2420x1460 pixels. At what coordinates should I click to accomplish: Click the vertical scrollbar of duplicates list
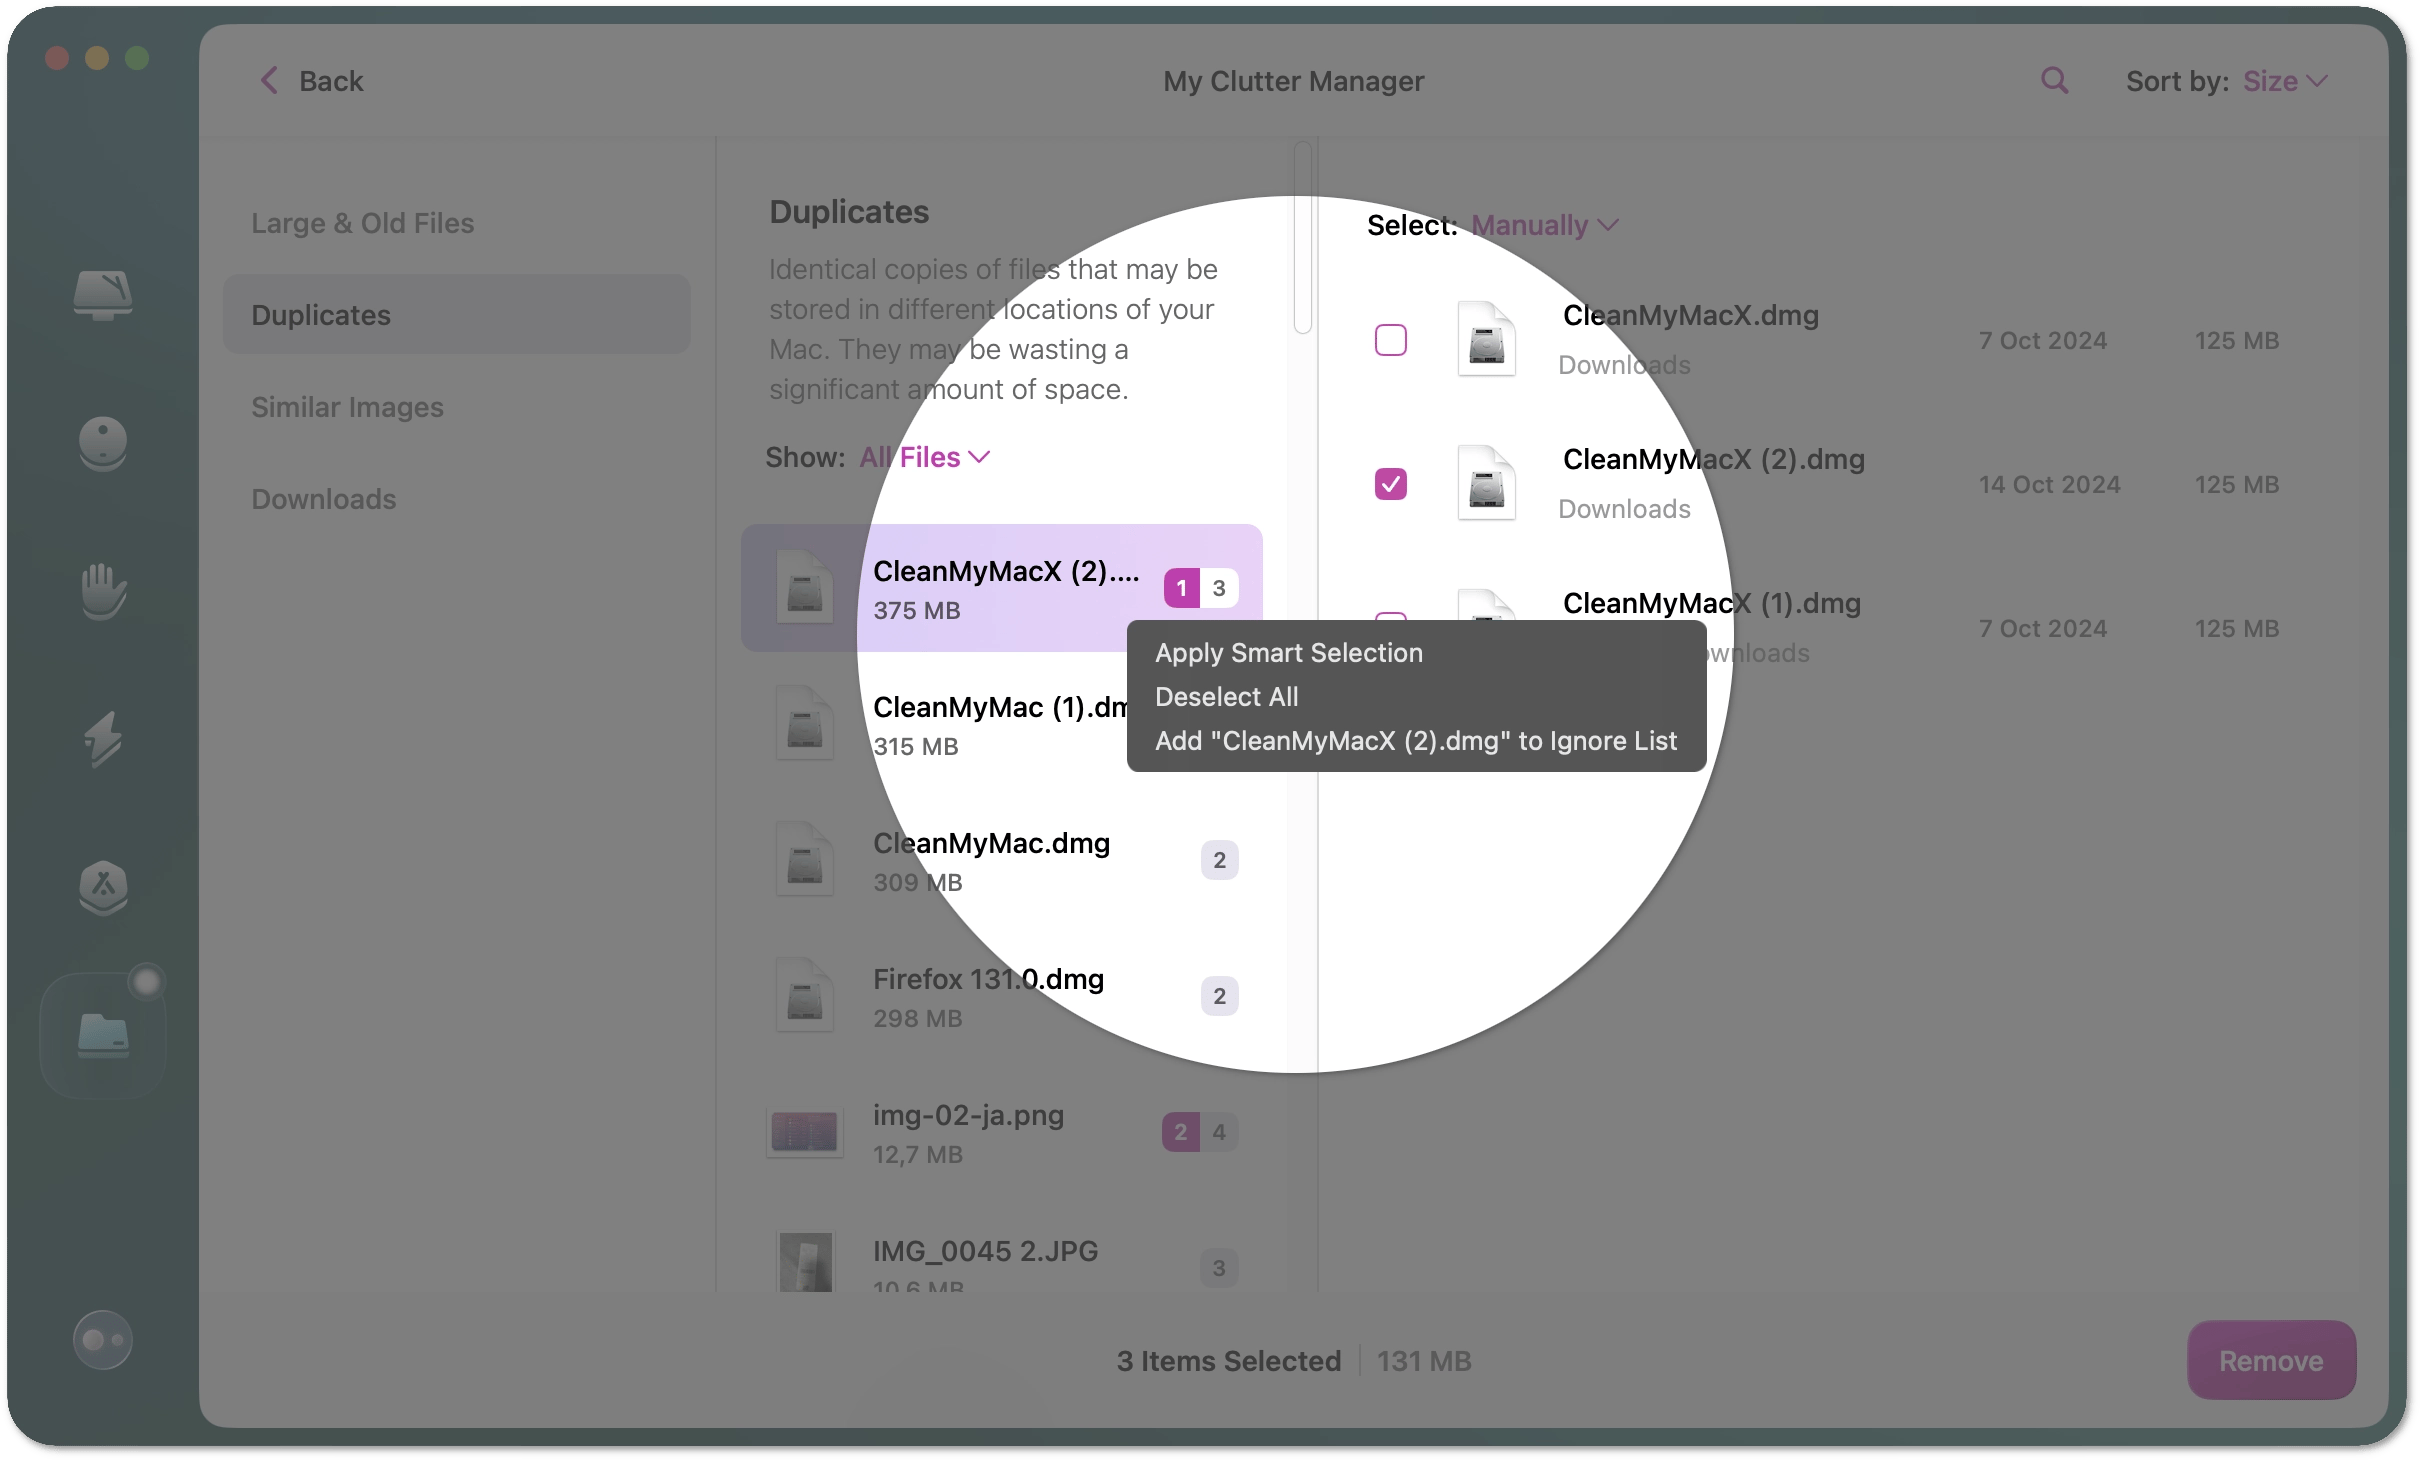[1302, 237]
